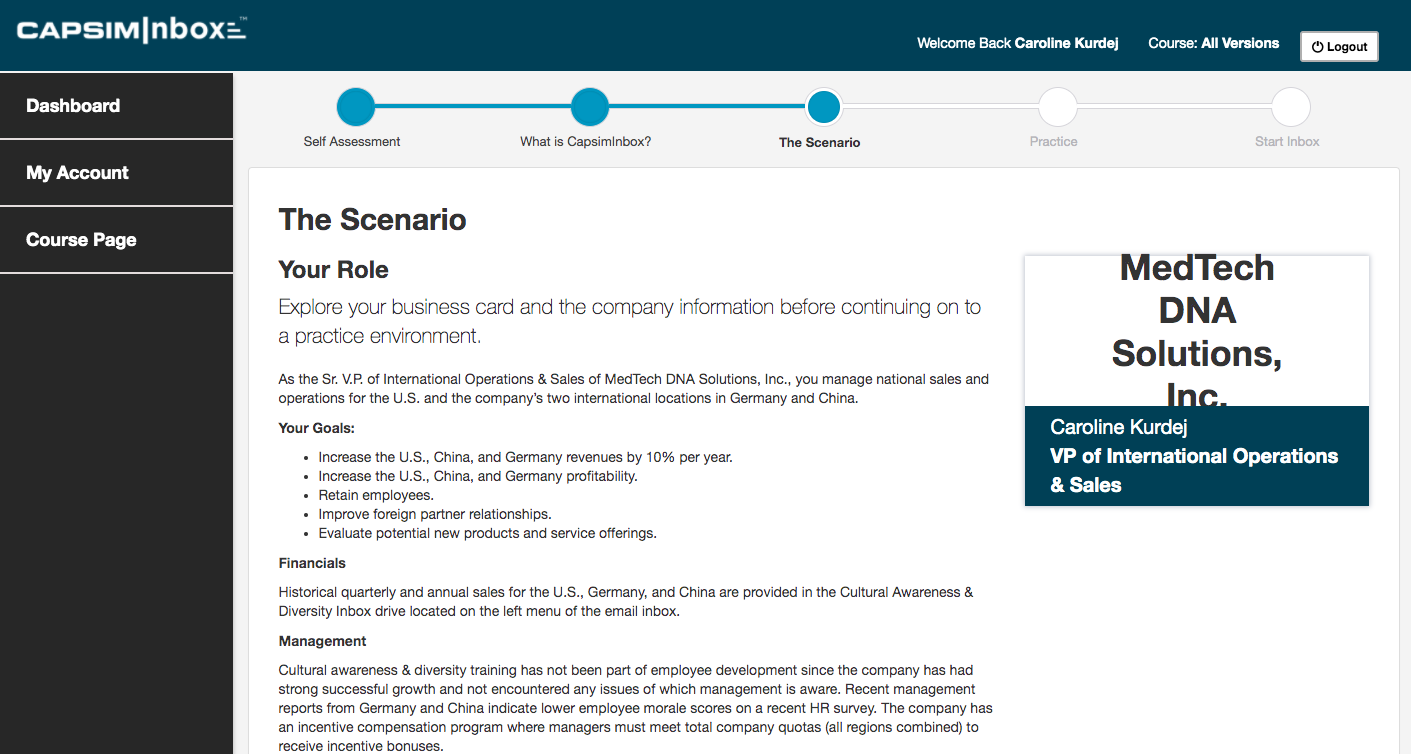
Task: Click the Start Inbox step label
Action: click(x=1287, y=142)
